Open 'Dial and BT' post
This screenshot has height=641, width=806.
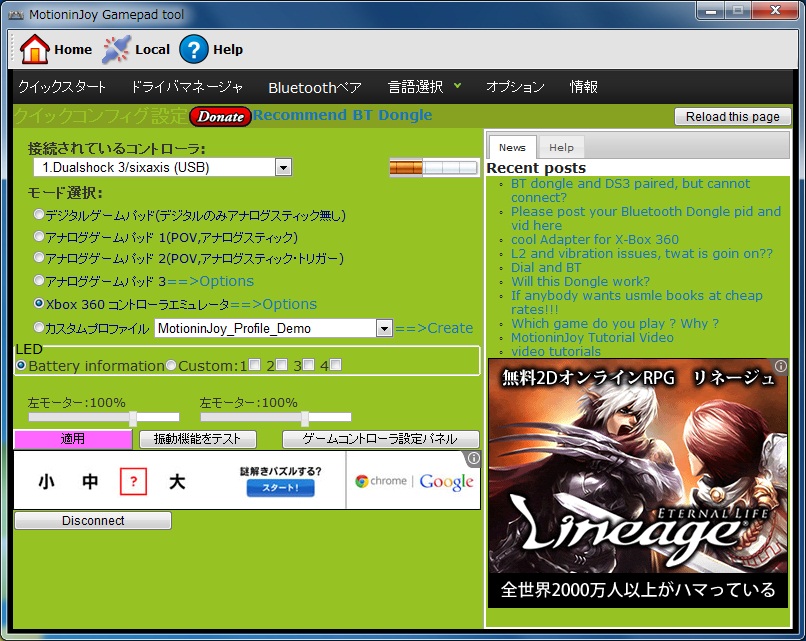[x=546, y=267]
